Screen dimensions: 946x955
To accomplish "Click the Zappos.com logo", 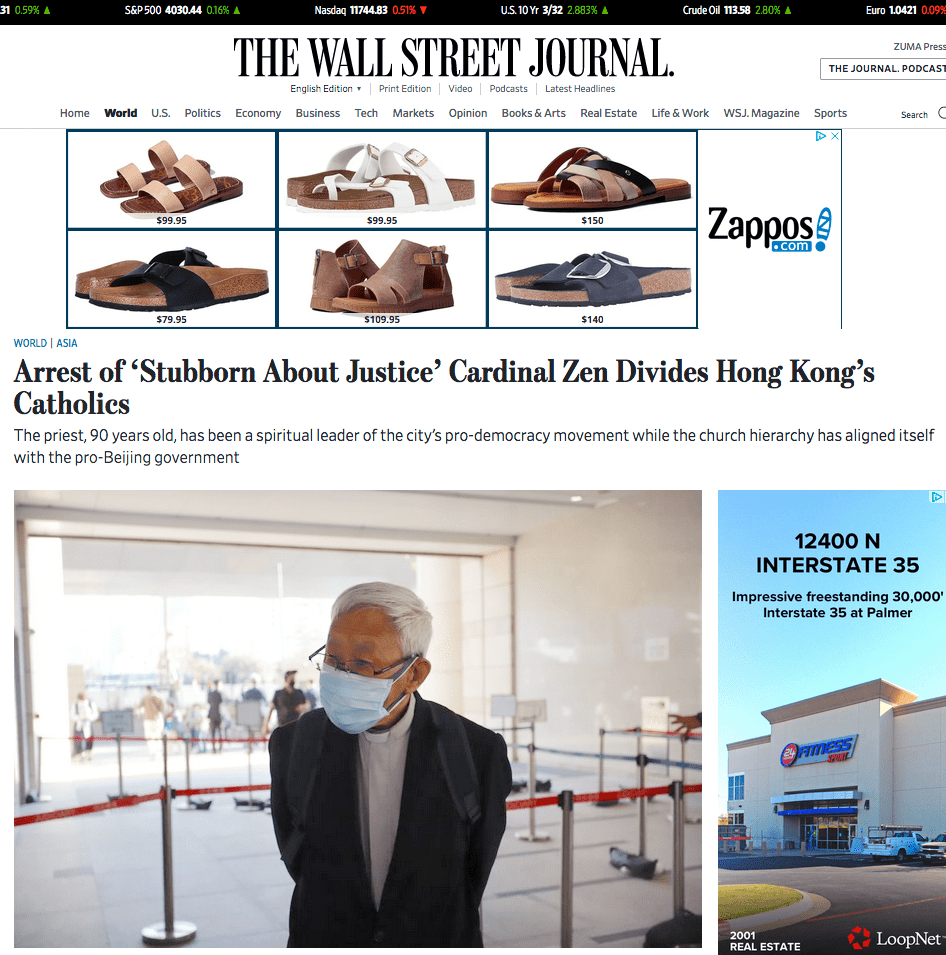I will [770, 229].
